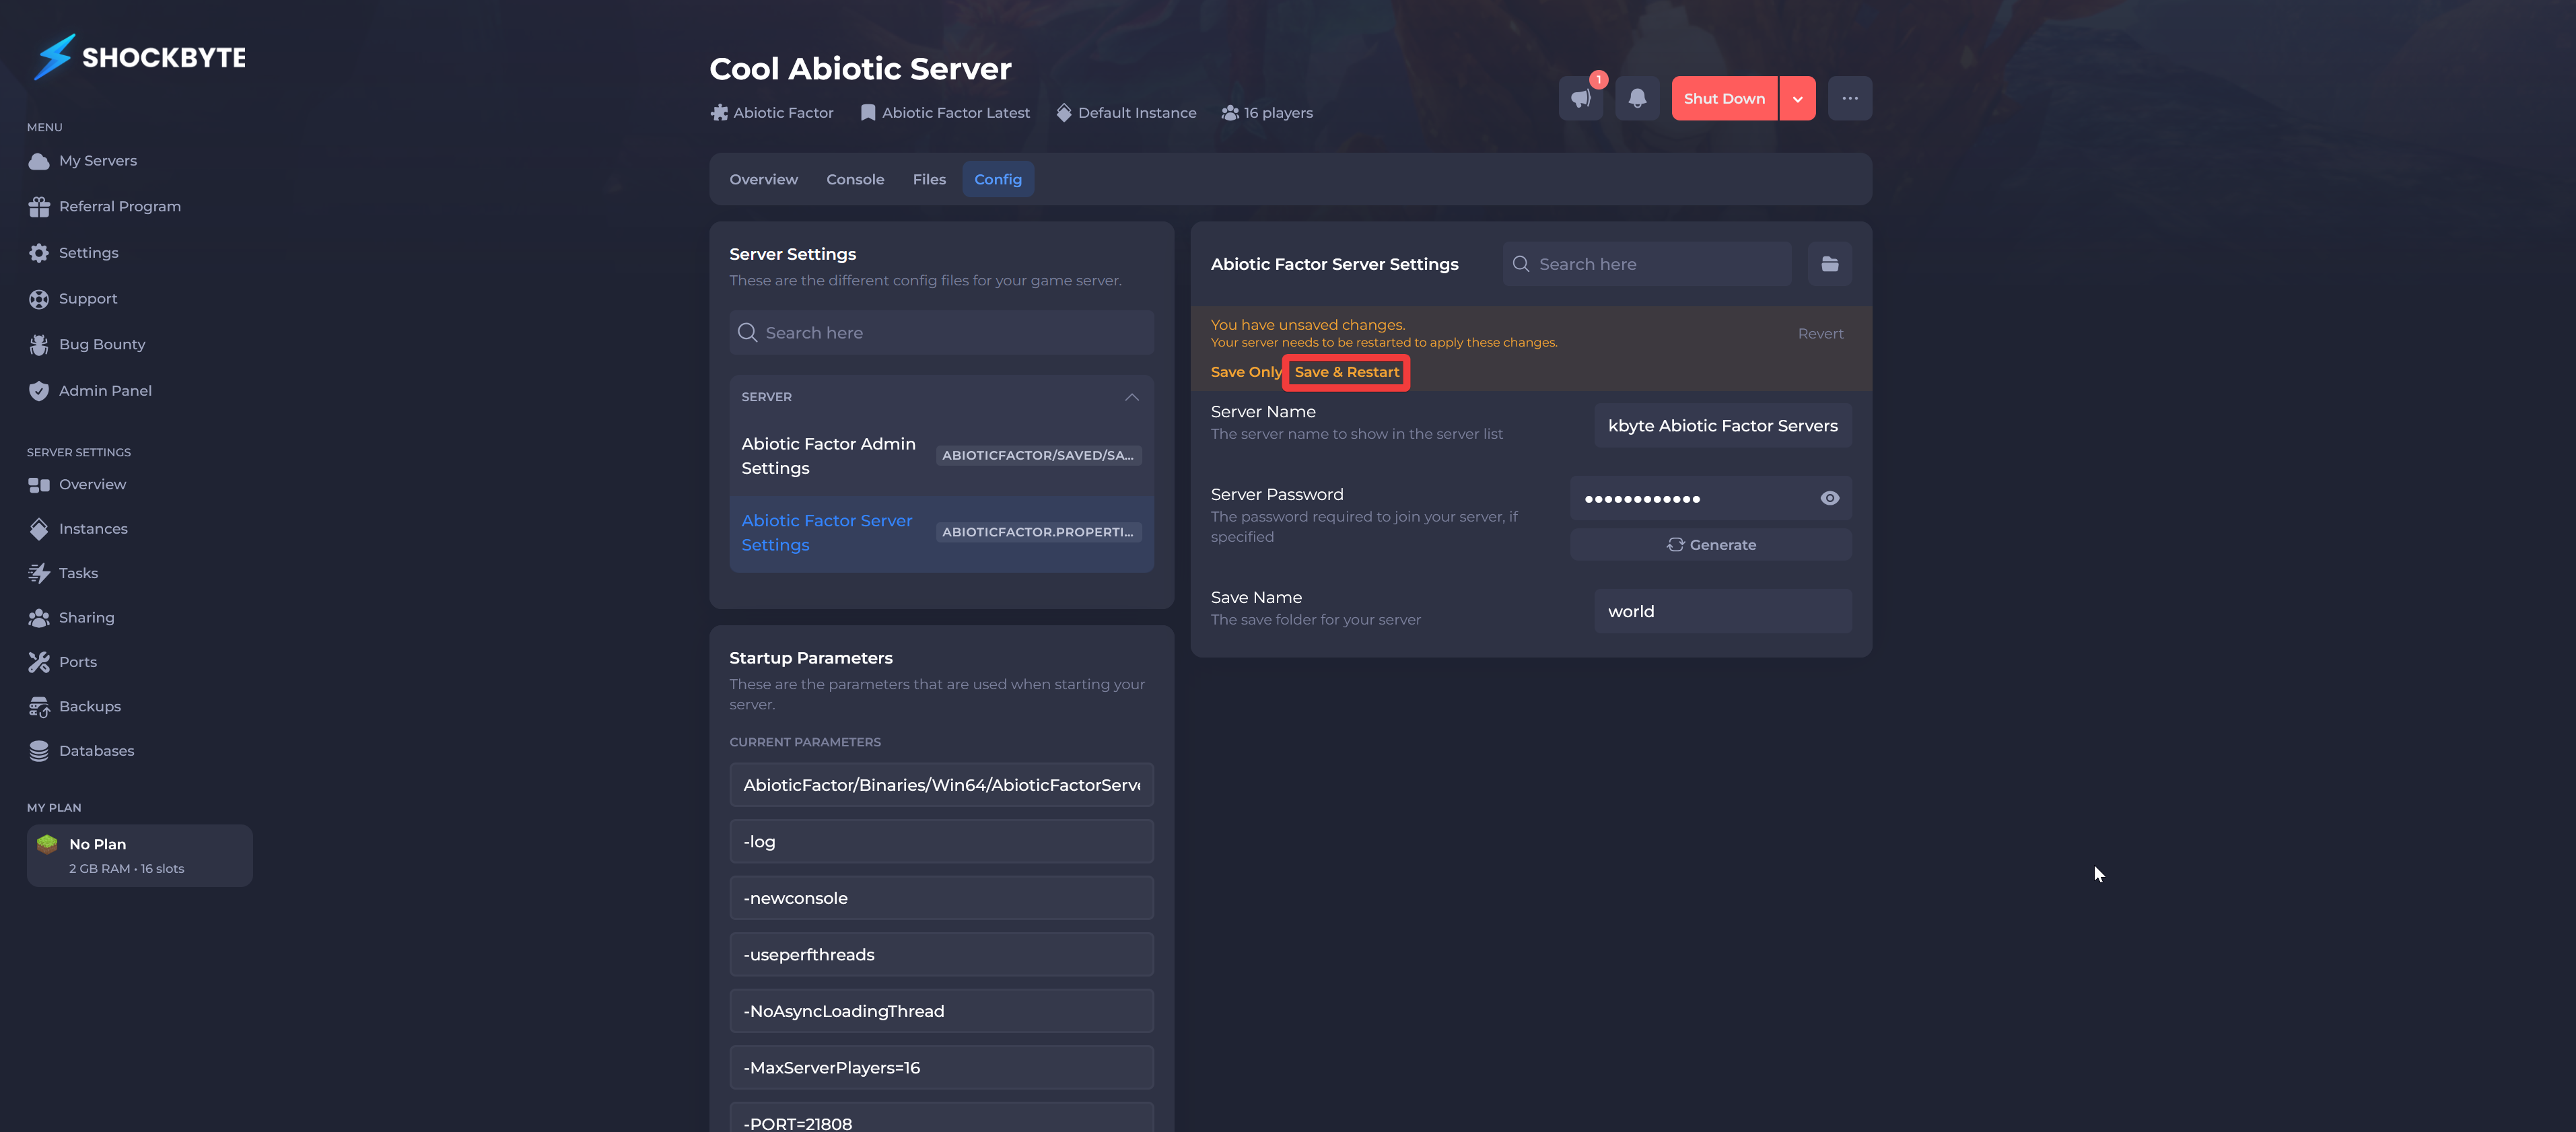The height and width of the screenshot is (1132, 2576).
Task: Open the notifications bell
Action: (x=1637, y=98)
